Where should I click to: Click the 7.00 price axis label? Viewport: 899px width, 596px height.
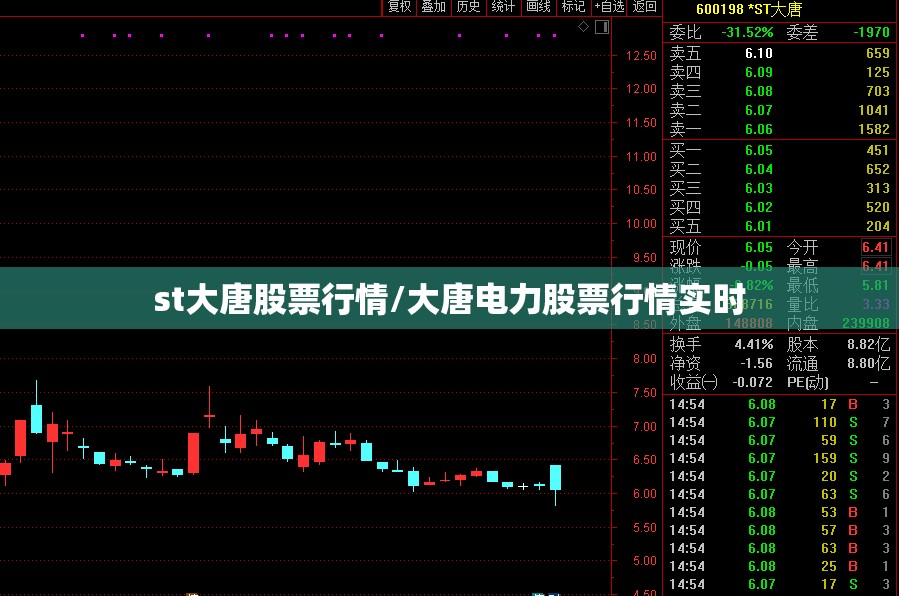pos(644,426)
